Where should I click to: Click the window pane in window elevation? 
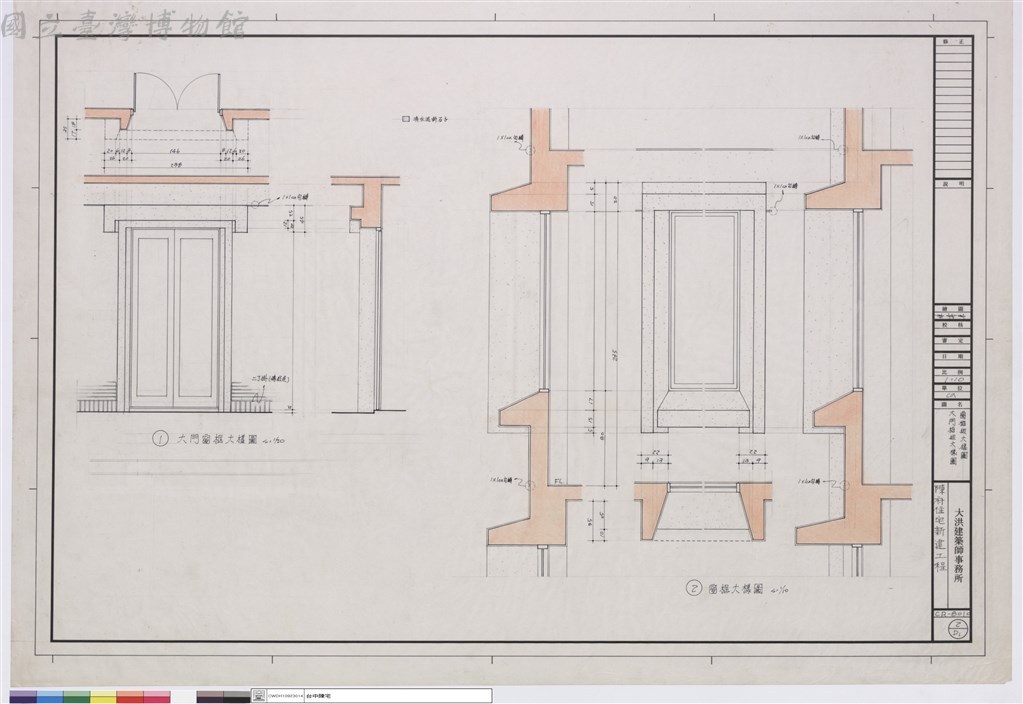click(704, 299)
